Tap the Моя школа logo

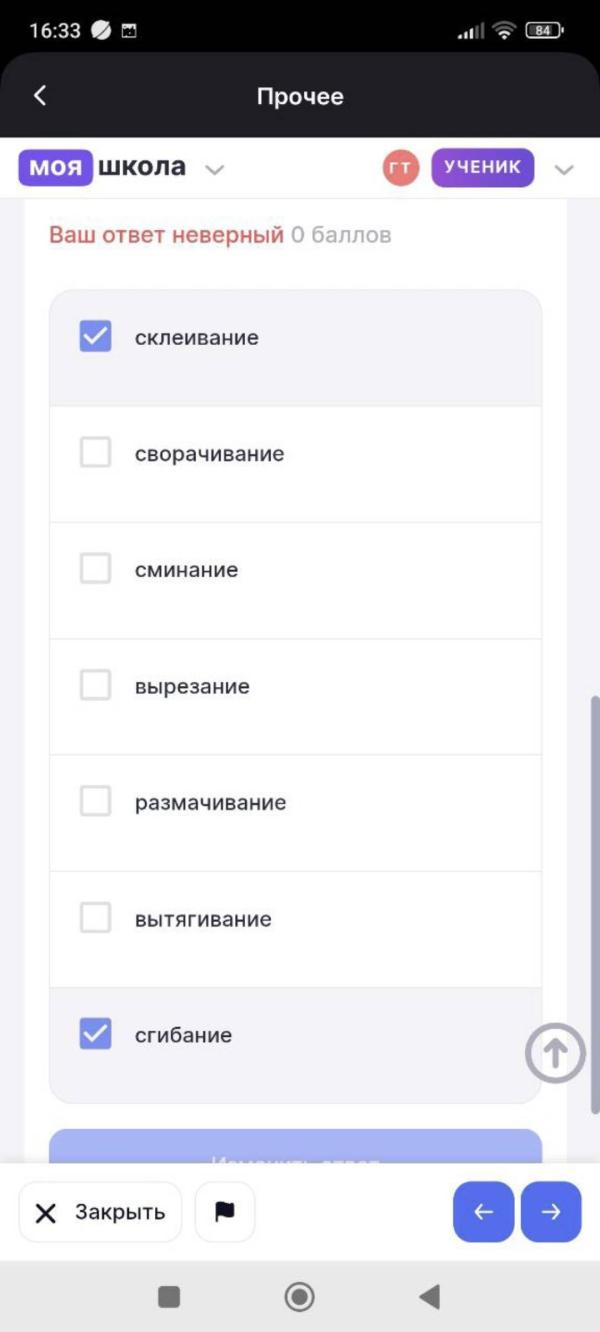click(x=102, y=167)
